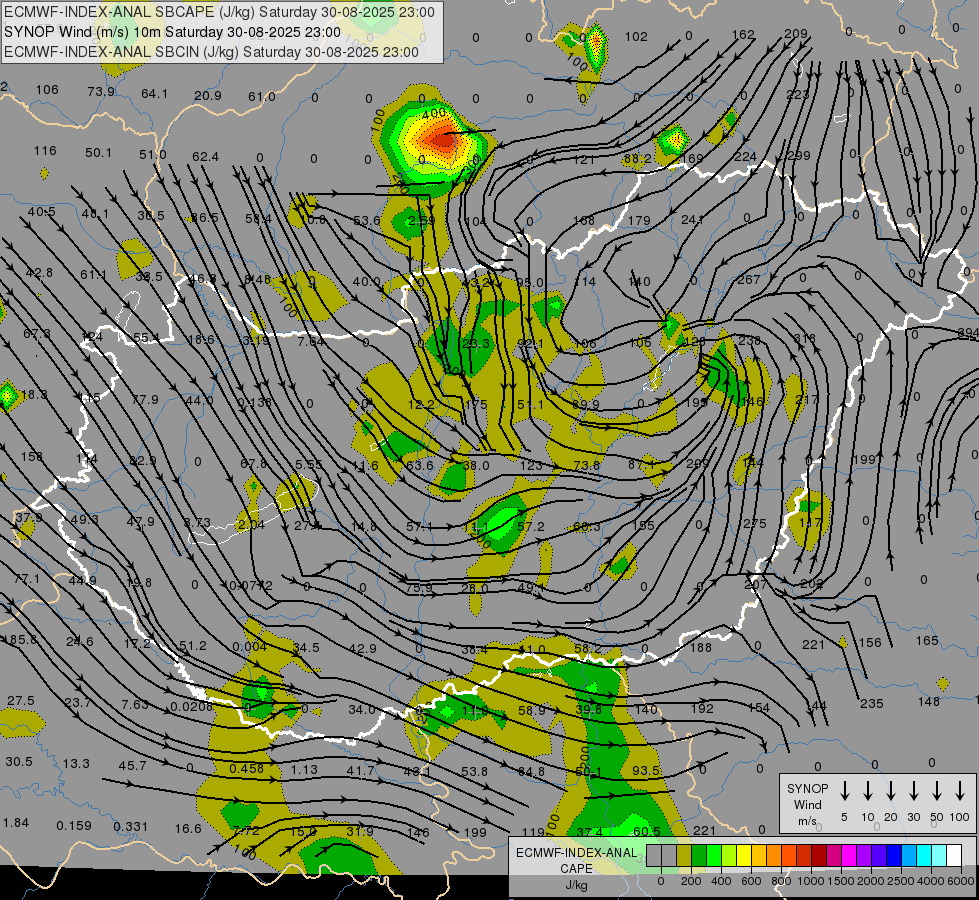Click the map value 0.004
This screenshot has width=979, height=900.
click(249, 646)
